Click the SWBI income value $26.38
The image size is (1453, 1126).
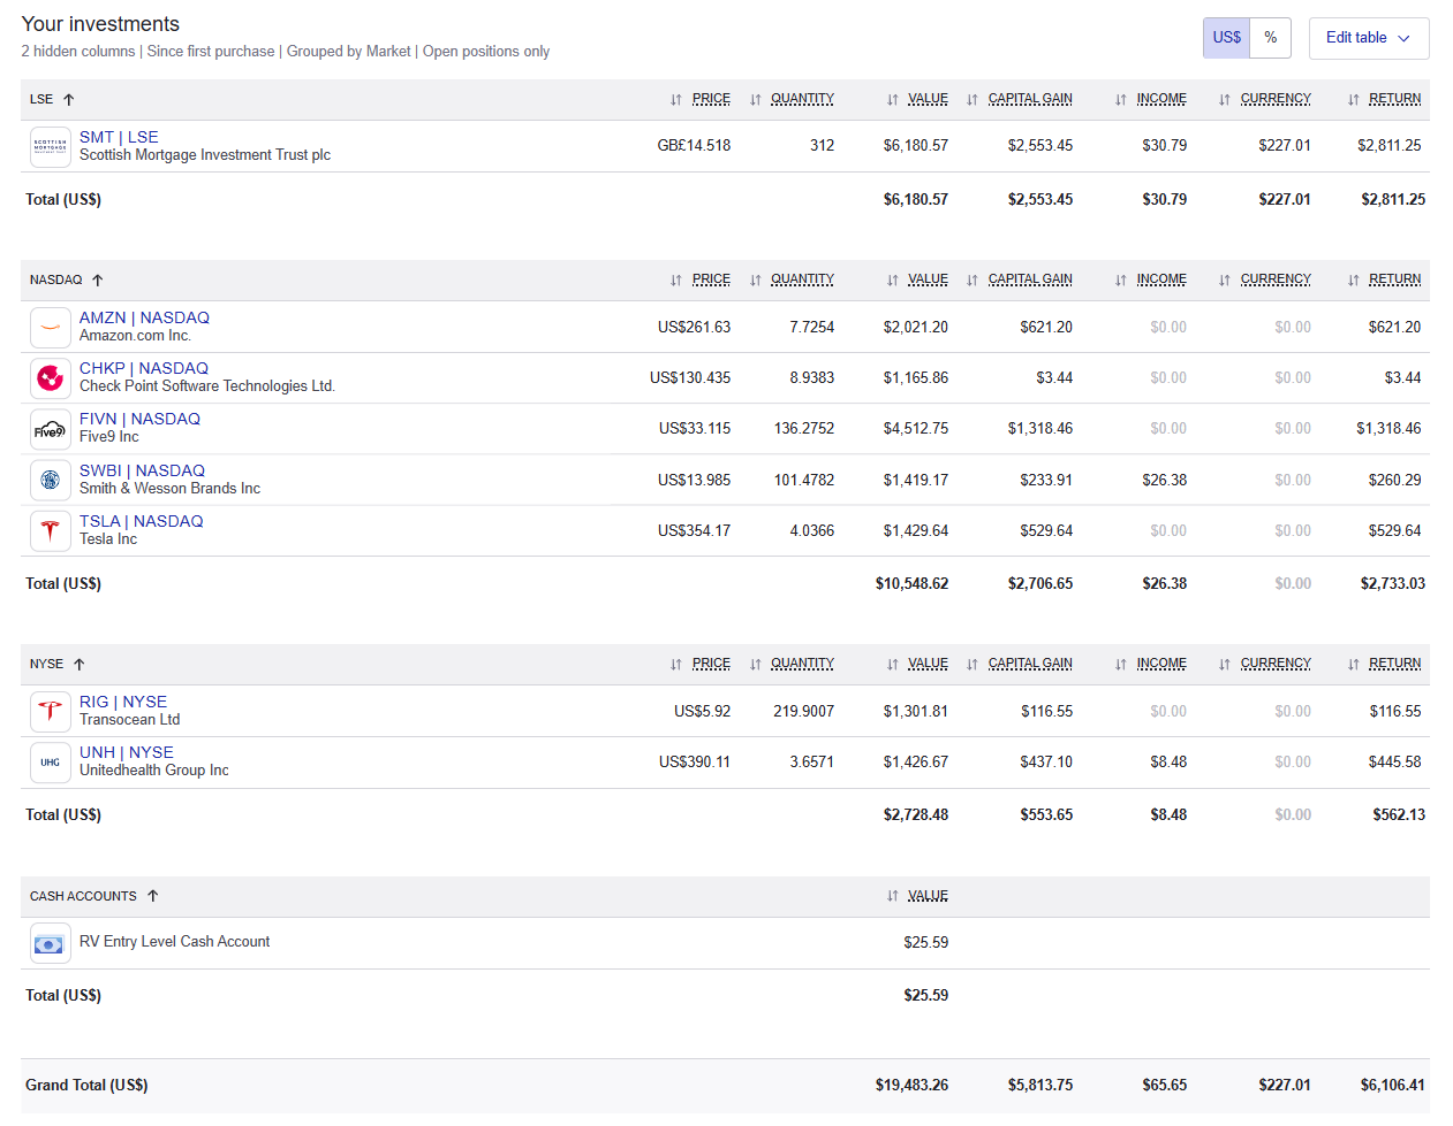[x=1164, y=480]
